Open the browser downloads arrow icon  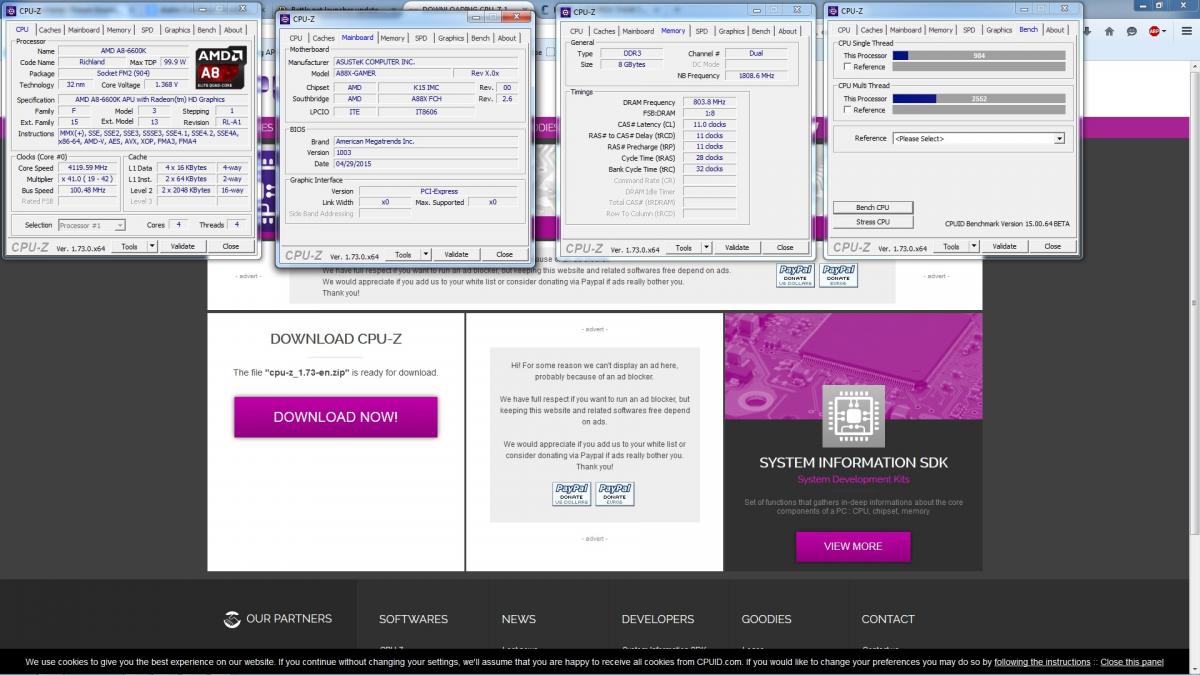(x=1089, y=31)
